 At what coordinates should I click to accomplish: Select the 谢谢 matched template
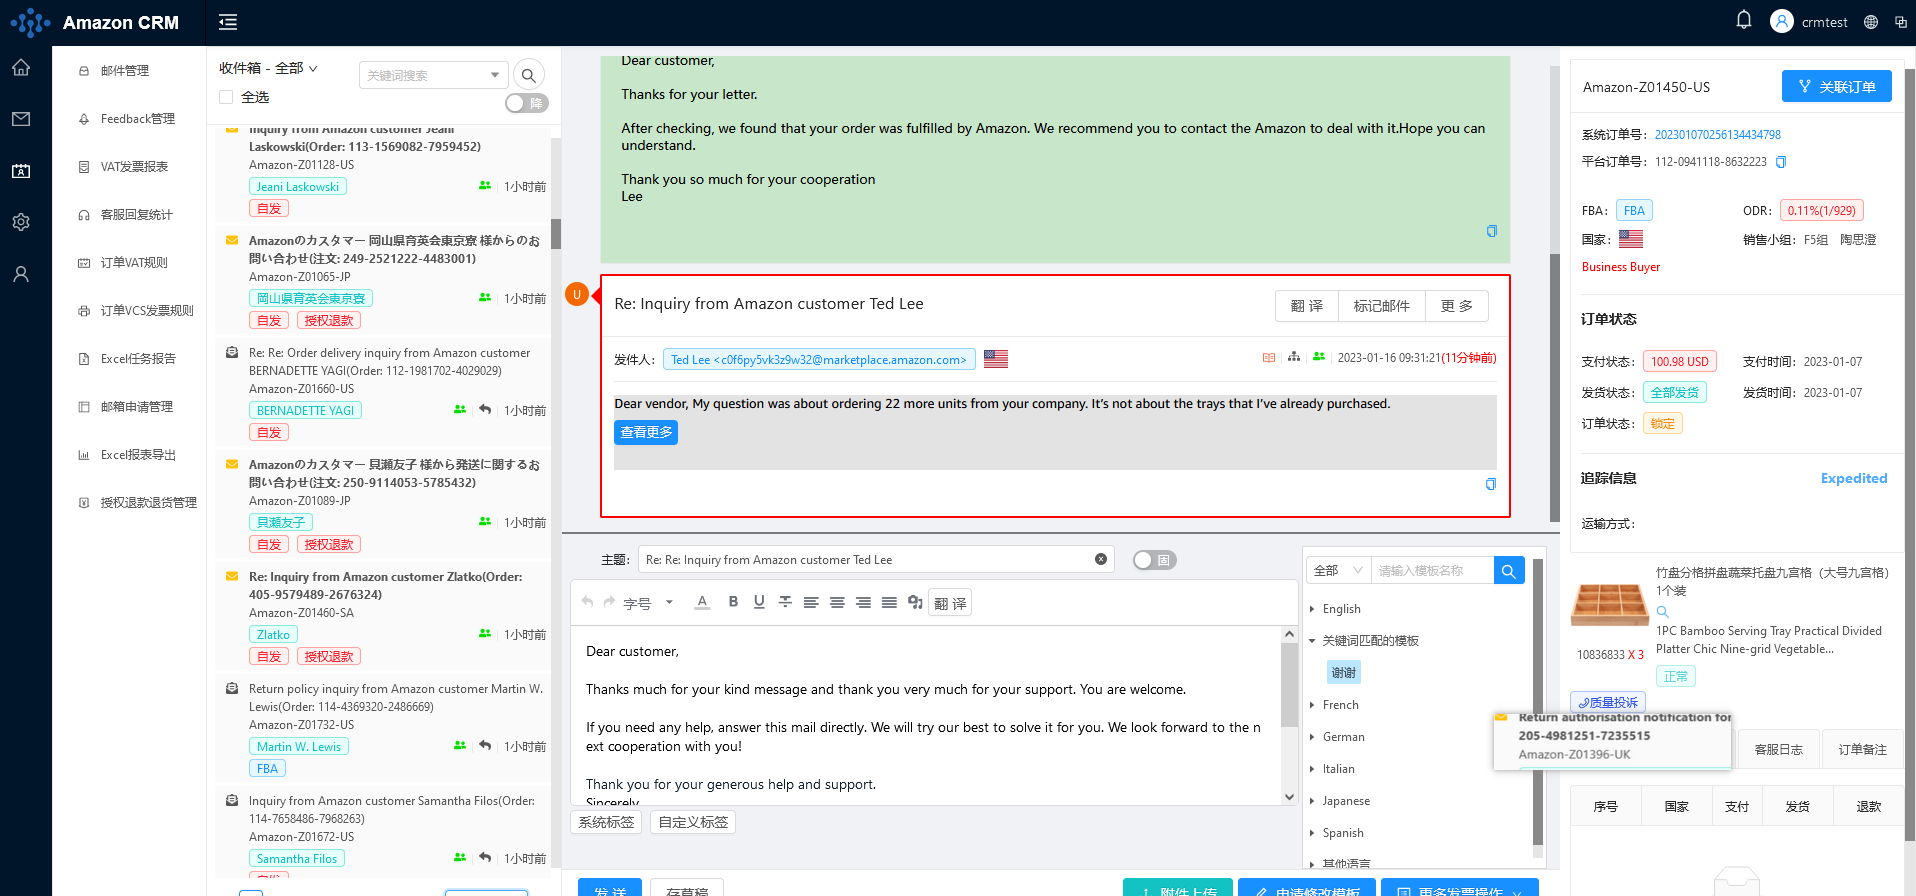point(1344,672)
